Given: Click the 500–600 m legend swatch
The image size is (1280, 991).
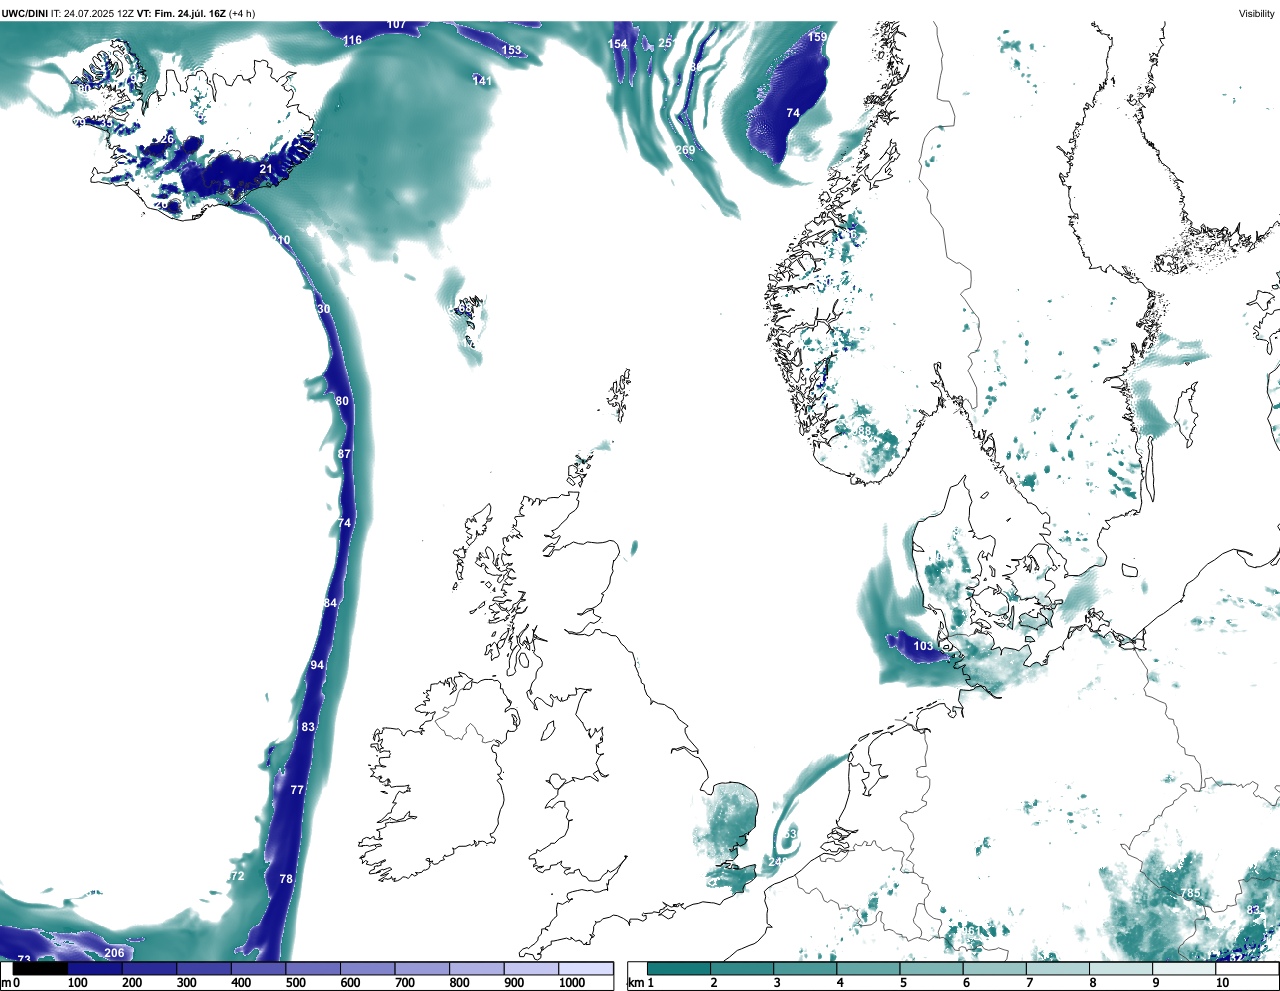Looking at the screenshot, I should (313, 968).
